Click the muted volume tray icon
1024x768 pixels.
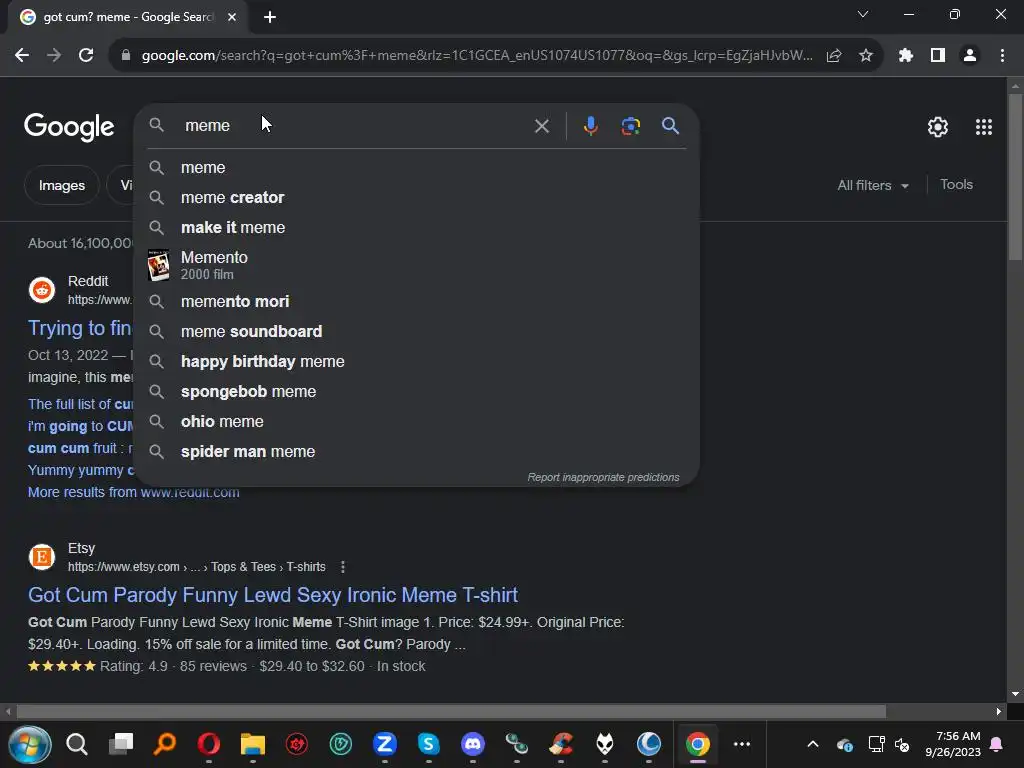pos(903,744)
